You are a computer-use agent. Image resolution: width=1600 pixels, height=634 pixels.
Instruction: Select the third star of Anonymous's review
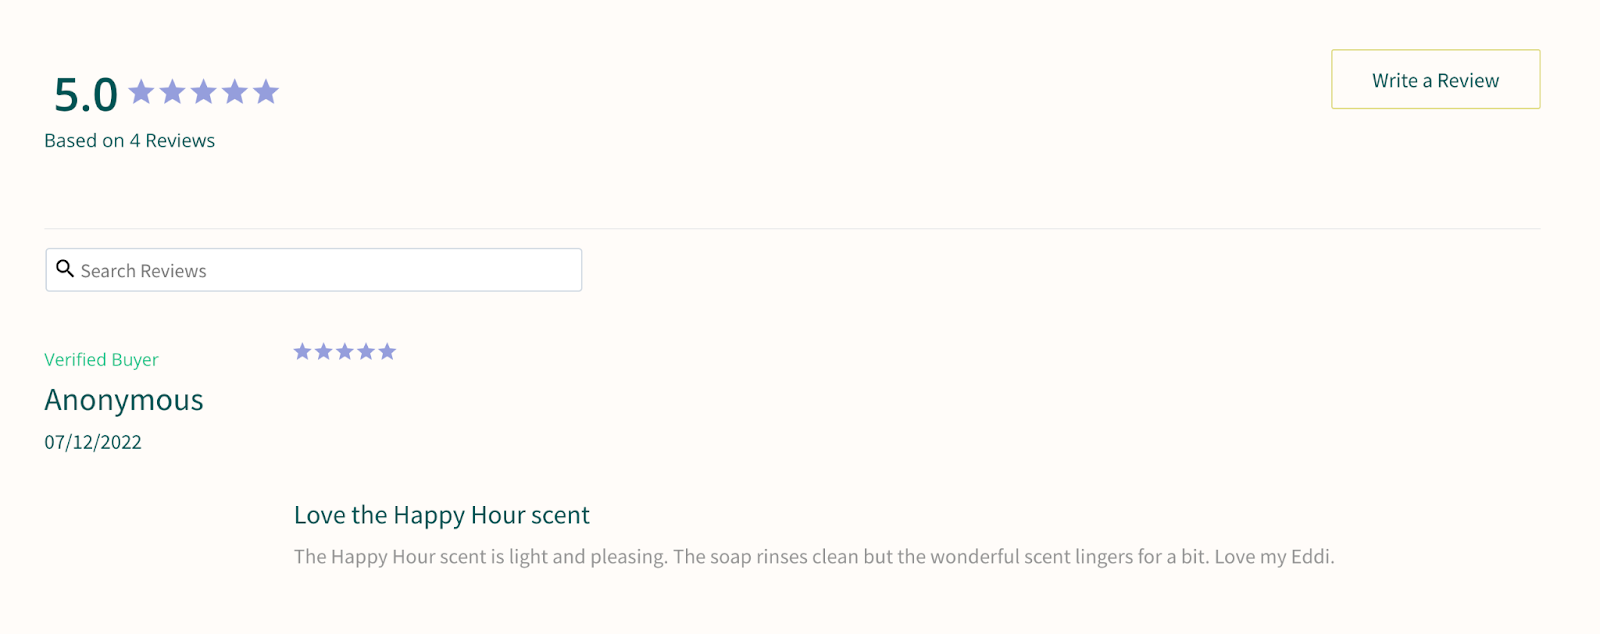[x=345, y=351]
